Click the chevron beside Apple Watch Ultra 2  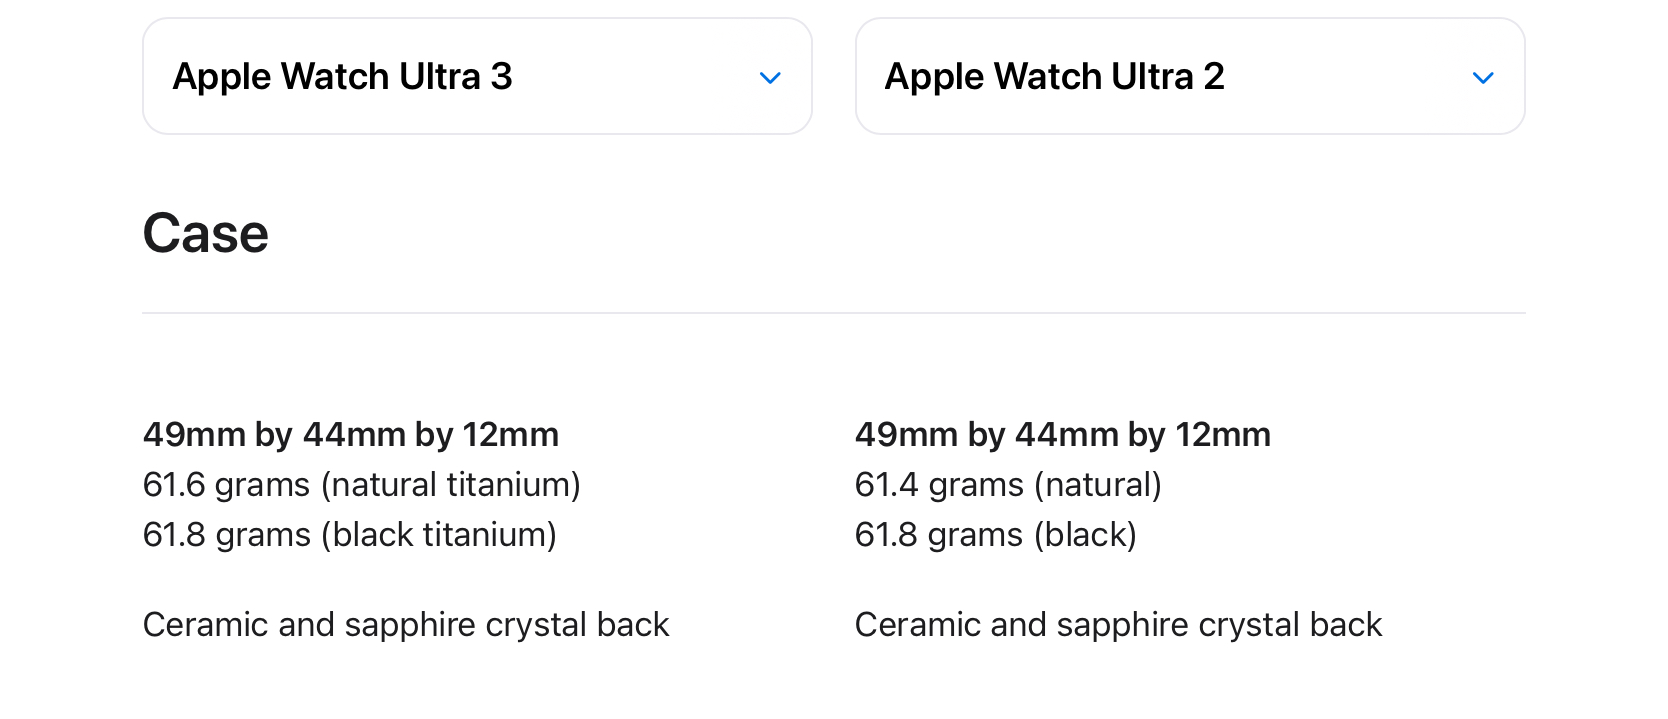pos(1483,78)
